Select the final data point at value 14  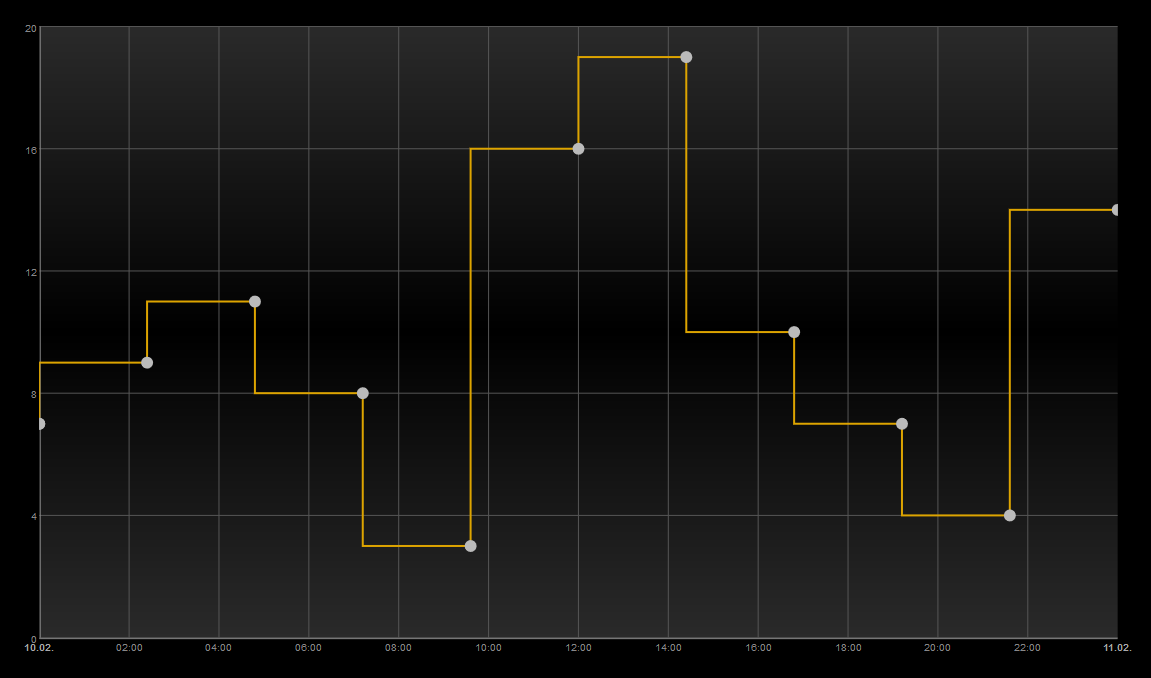pos(1115,210)
